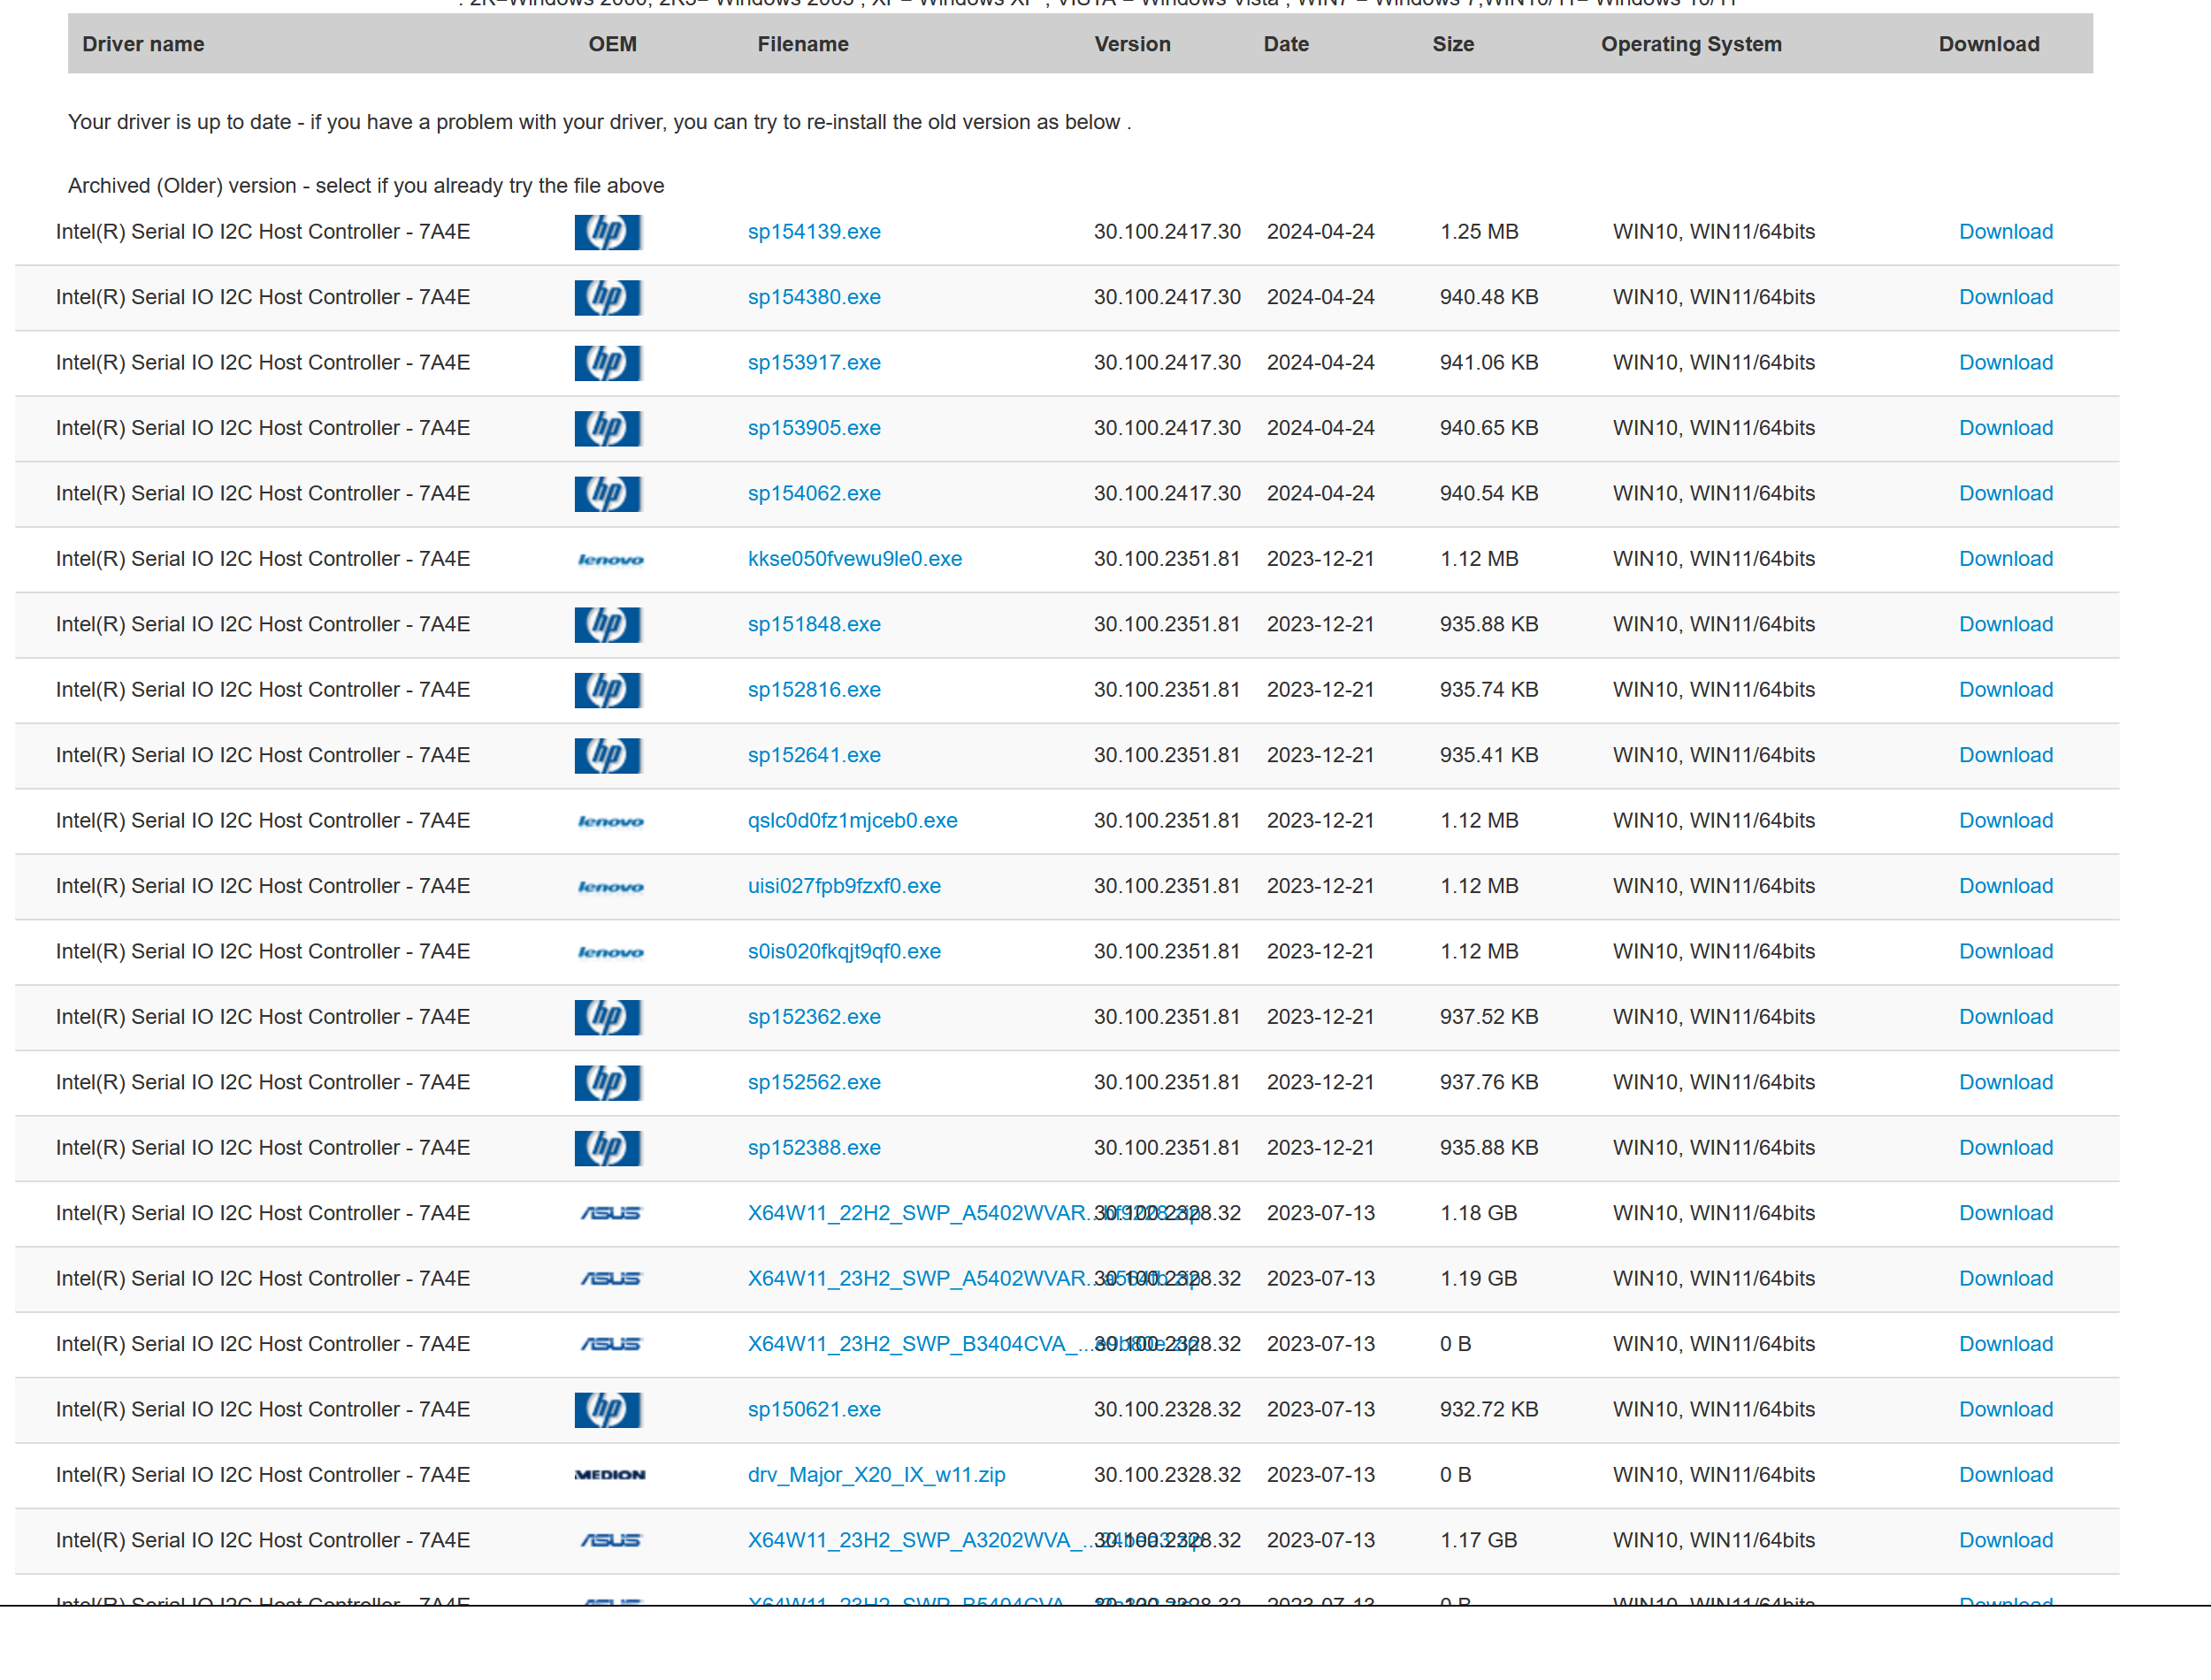The image size is (2211, 1680).
Task: Click ASUS logo beside X64W11_23H2_SWP_B3404CVA file
Action: [x=610, y=1344]
